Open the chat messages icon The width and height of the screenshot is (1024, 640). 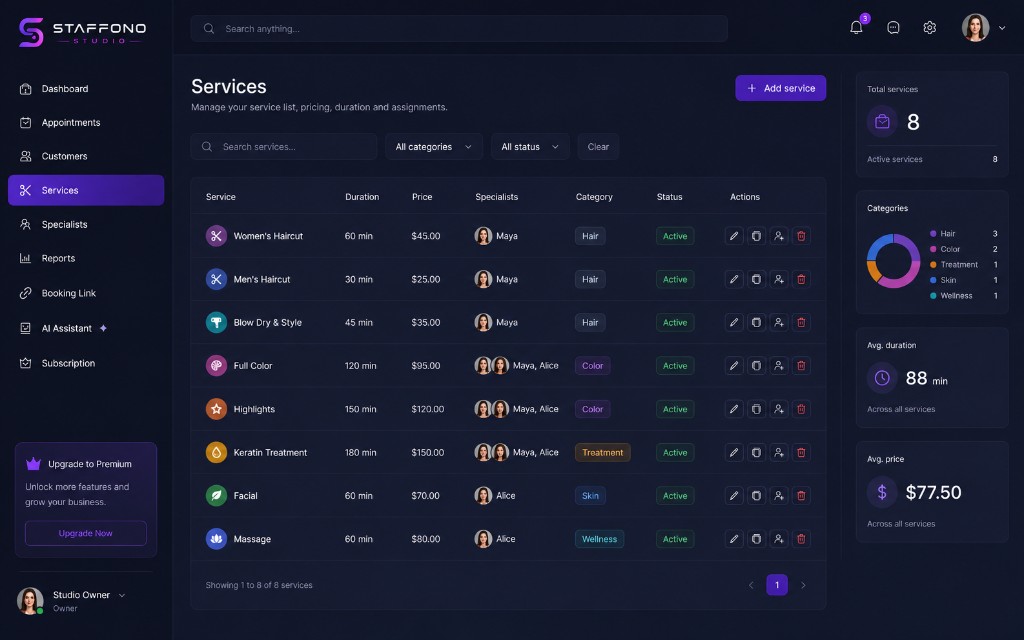coord(893,27)
